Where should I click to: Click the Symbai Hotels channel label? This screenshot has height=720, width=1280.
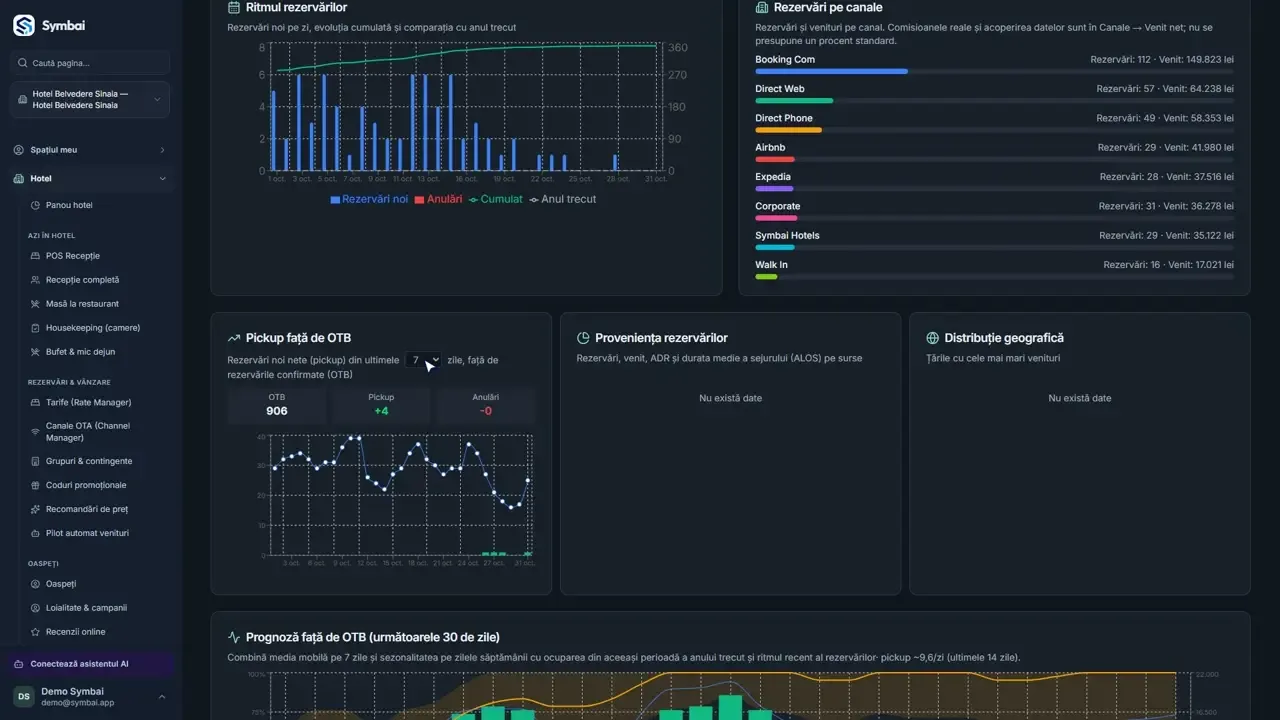point(787,236)
